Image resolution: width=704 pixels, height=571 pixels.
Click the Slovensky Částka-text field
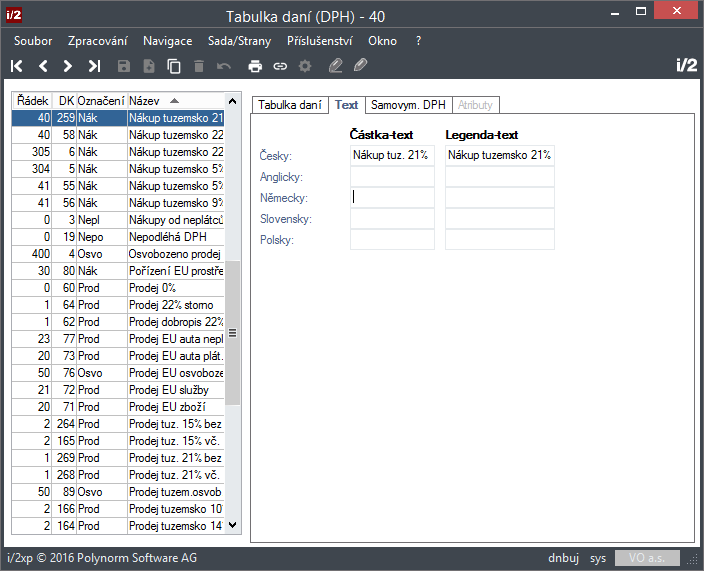point(392,219)
